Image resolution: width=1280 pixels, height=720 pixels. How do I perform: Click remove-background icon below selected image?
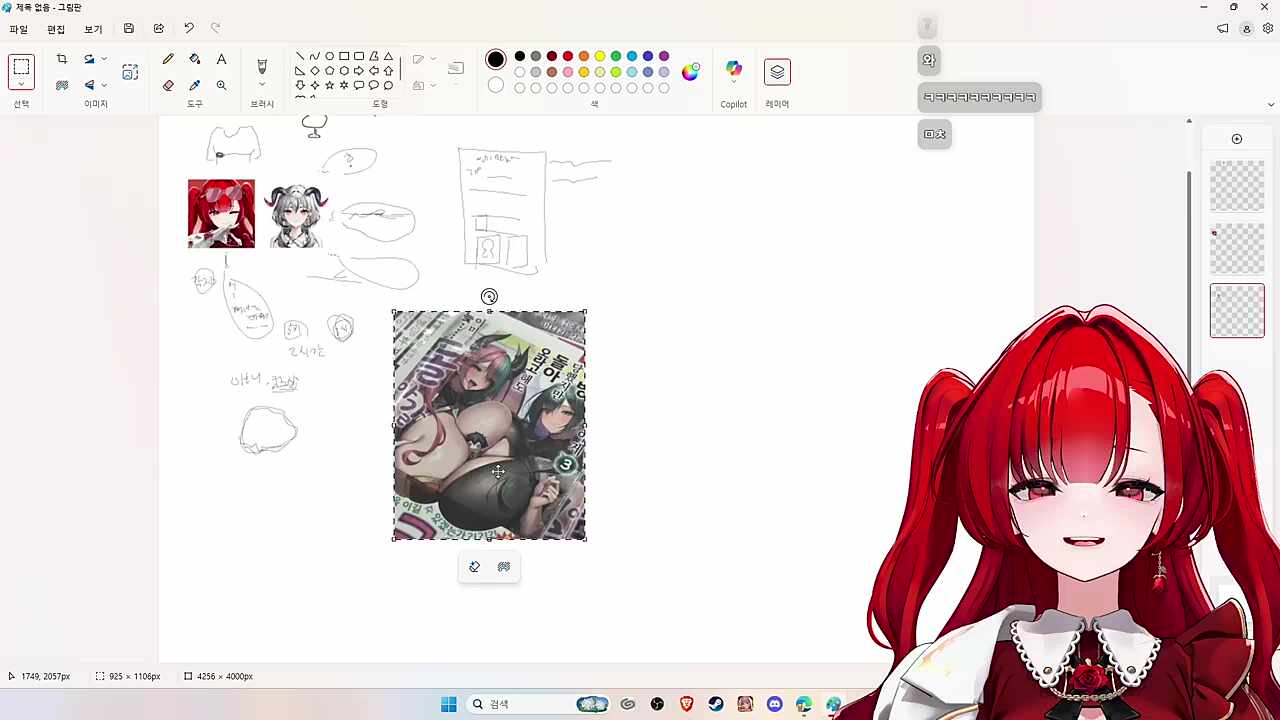click(x=504, y=567)
